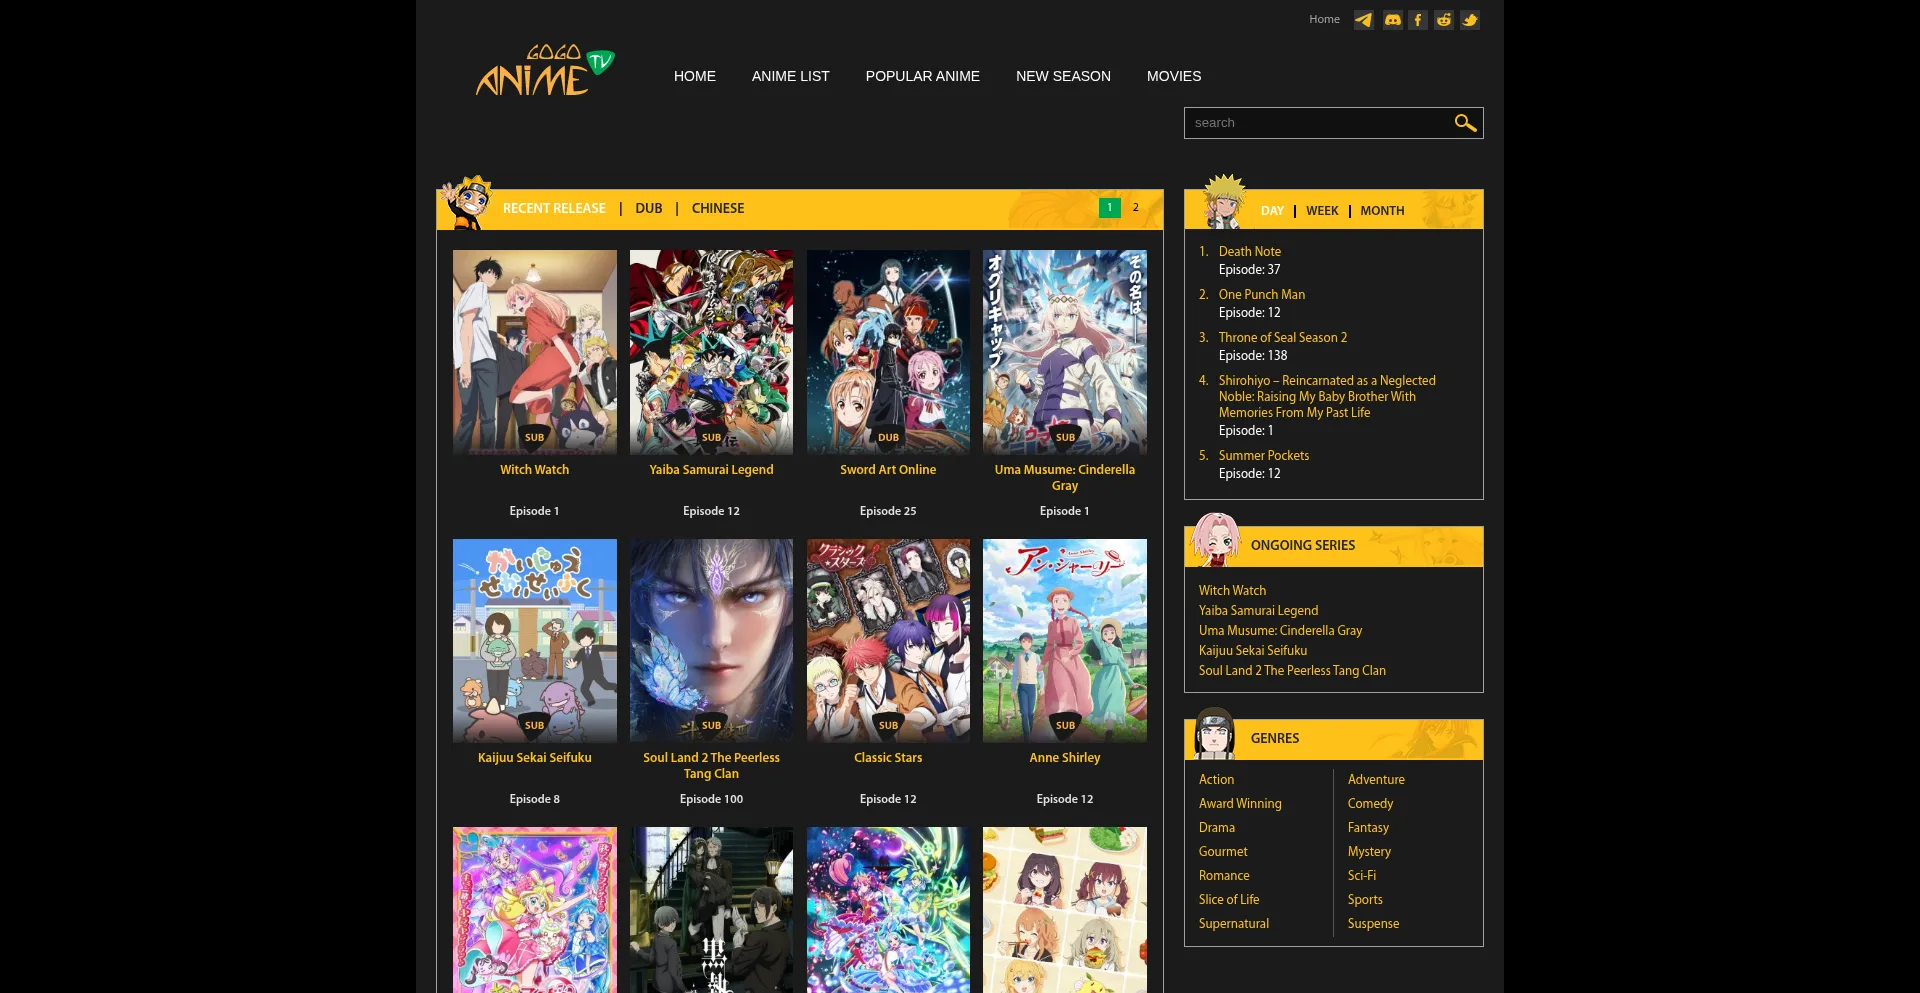Open Death Note in popular list
Screen dimensions: 1920x993
(1249, 252)
